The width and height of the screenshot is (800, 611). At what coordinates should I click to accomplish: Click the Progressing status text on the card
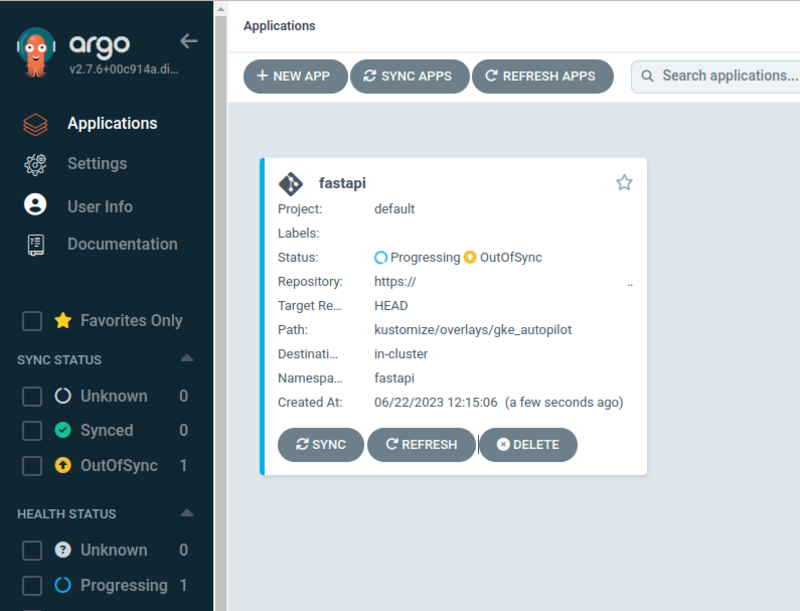(x=425, y=258)
